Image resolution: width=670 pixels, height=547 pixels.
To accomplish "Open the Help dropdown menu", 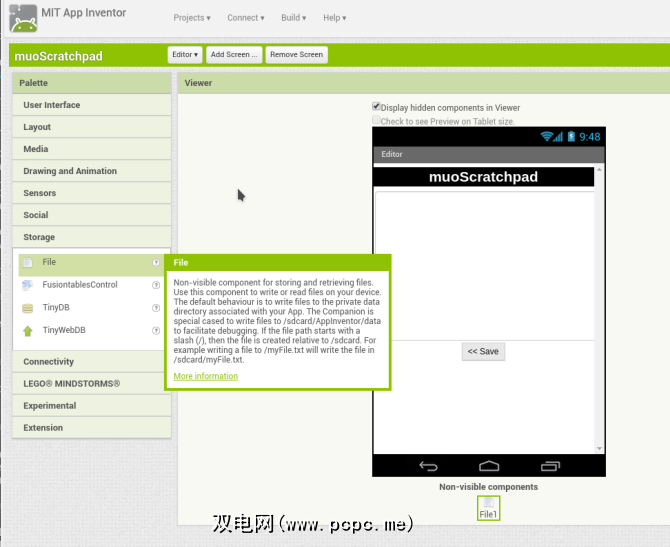I will [335, 18].
